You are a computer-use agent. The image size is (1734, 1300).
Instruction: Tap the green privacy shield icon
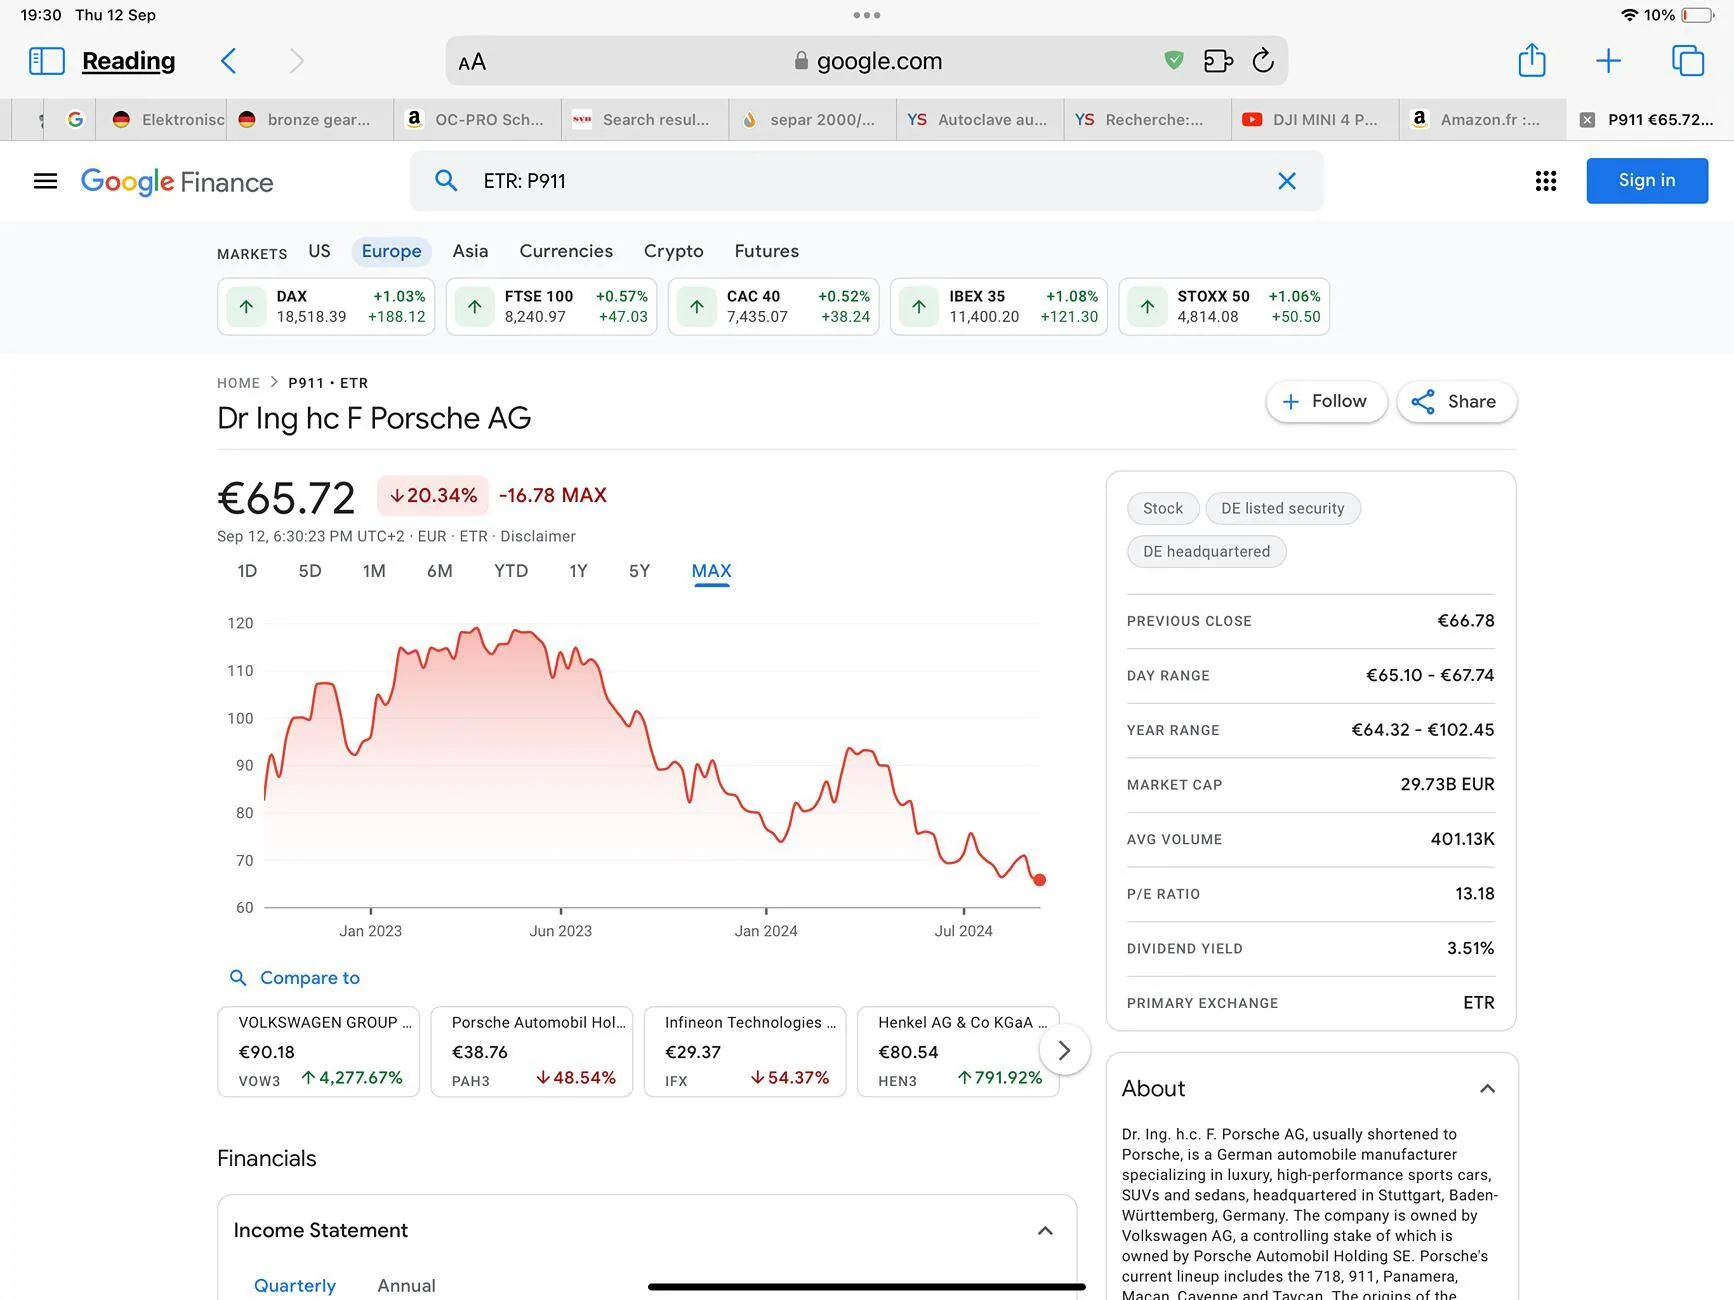[1174, 61]
